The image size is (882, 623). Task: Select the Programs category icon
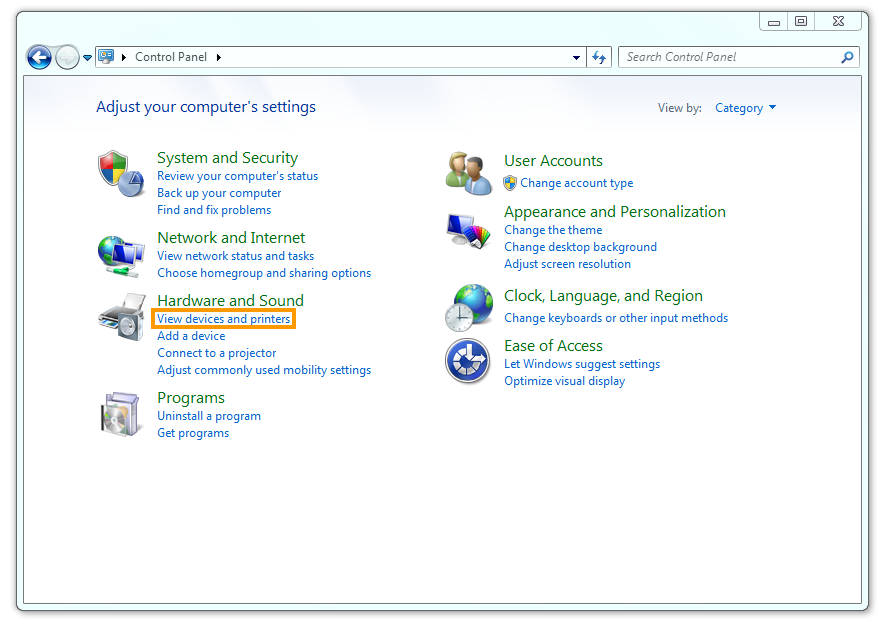(x=120, y=412)
